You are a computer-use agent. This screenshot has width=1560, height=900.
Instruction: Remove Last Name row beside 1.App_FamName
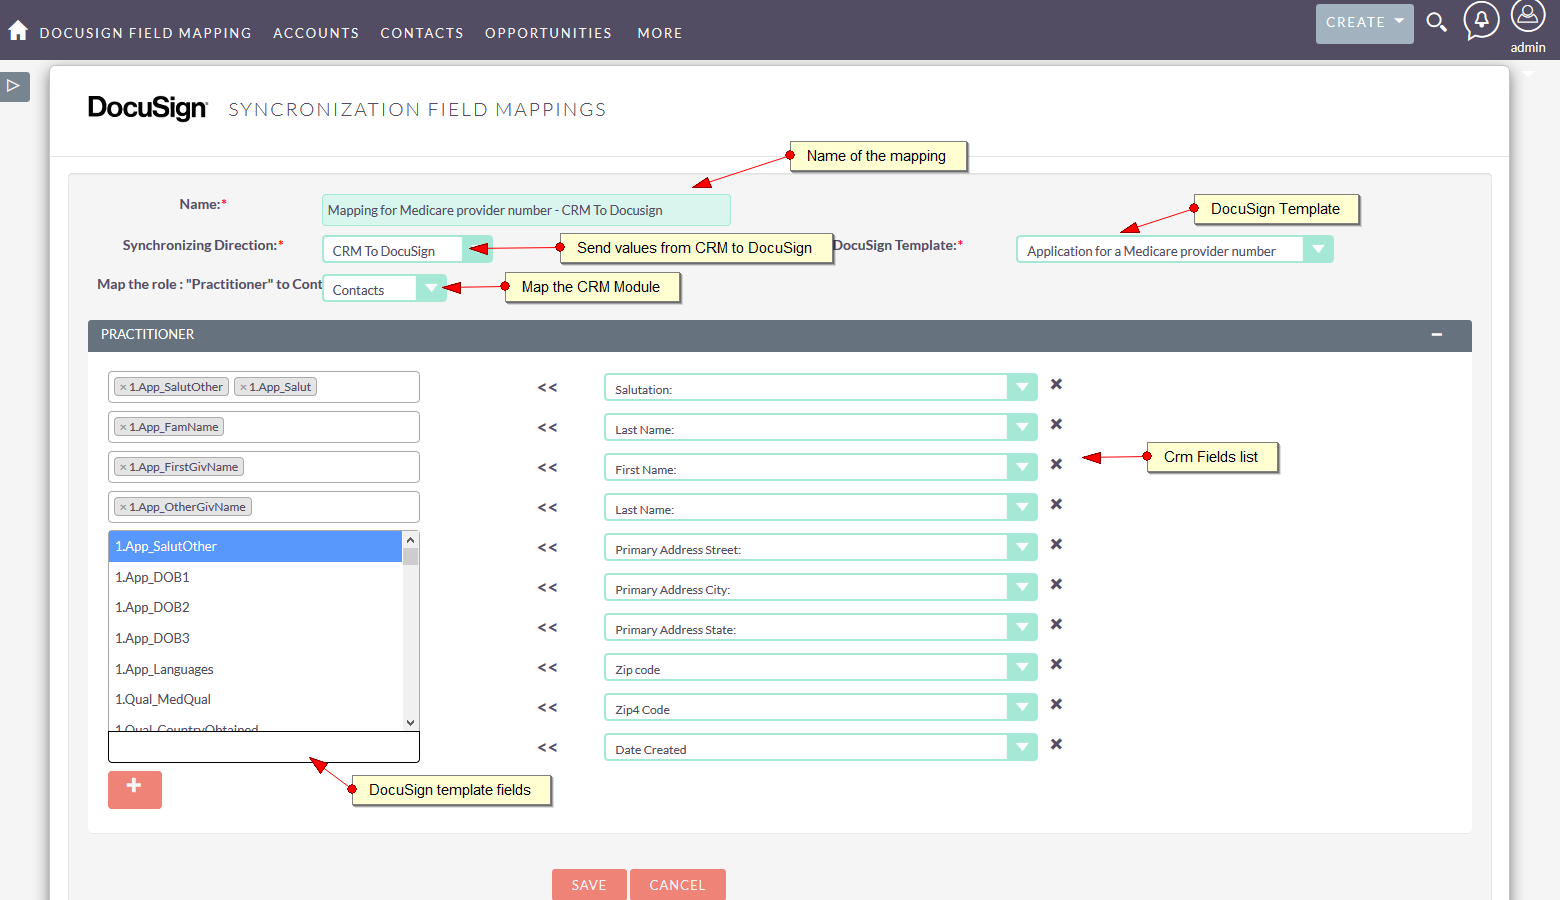[1056, 424]
